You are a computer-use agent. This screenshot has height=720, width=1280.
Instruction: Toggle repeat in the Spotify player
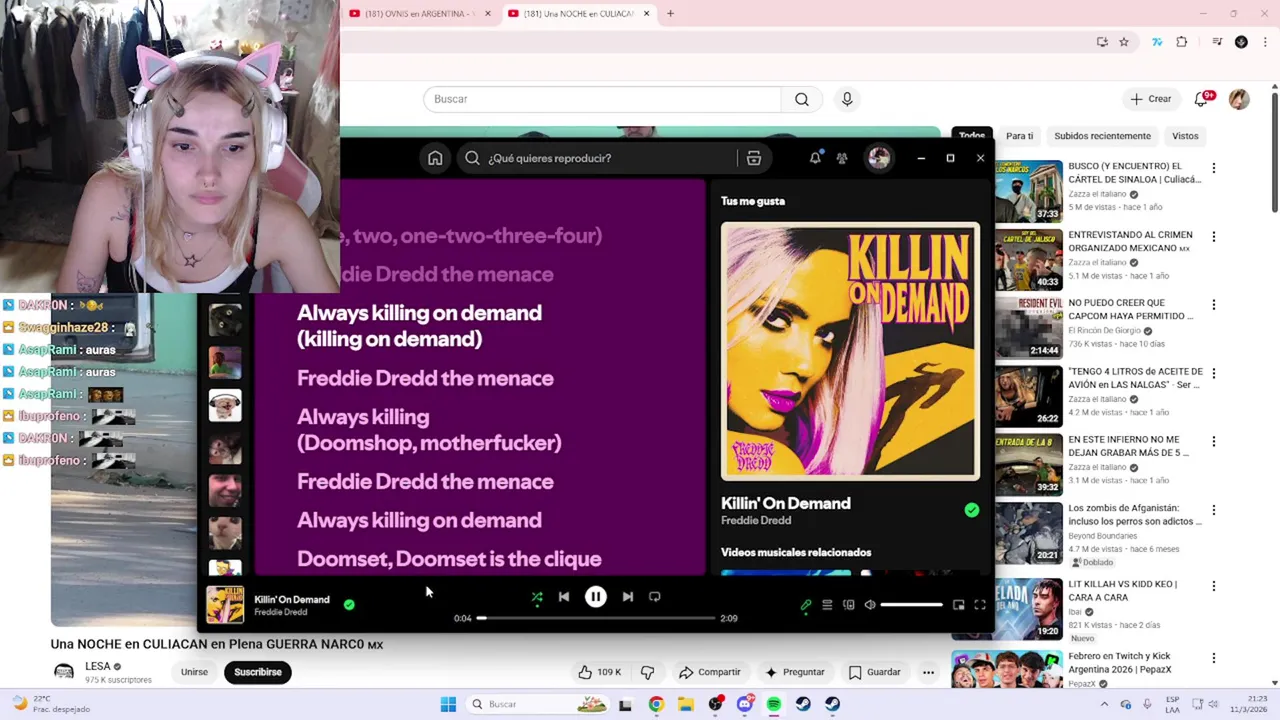click(x=654, y=597)
